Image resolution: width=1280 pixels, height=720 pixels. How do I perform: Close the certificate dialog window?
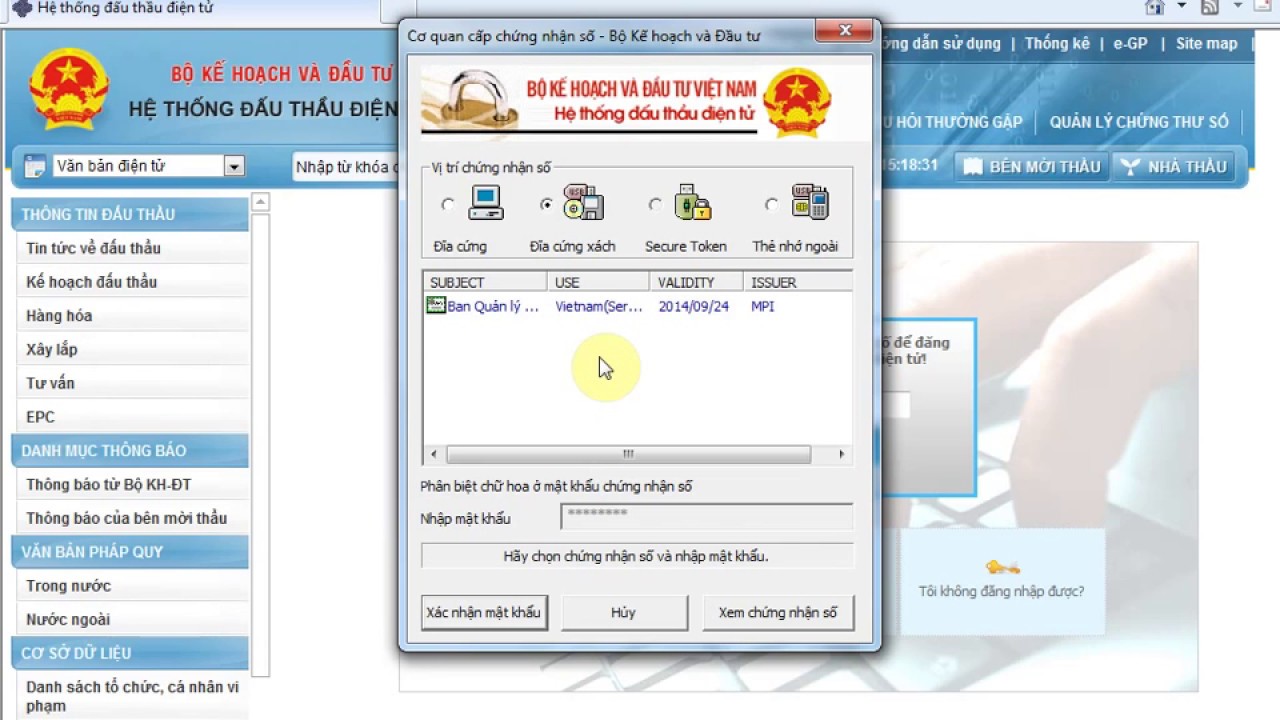pyautogui.click(x=845, y=31)
